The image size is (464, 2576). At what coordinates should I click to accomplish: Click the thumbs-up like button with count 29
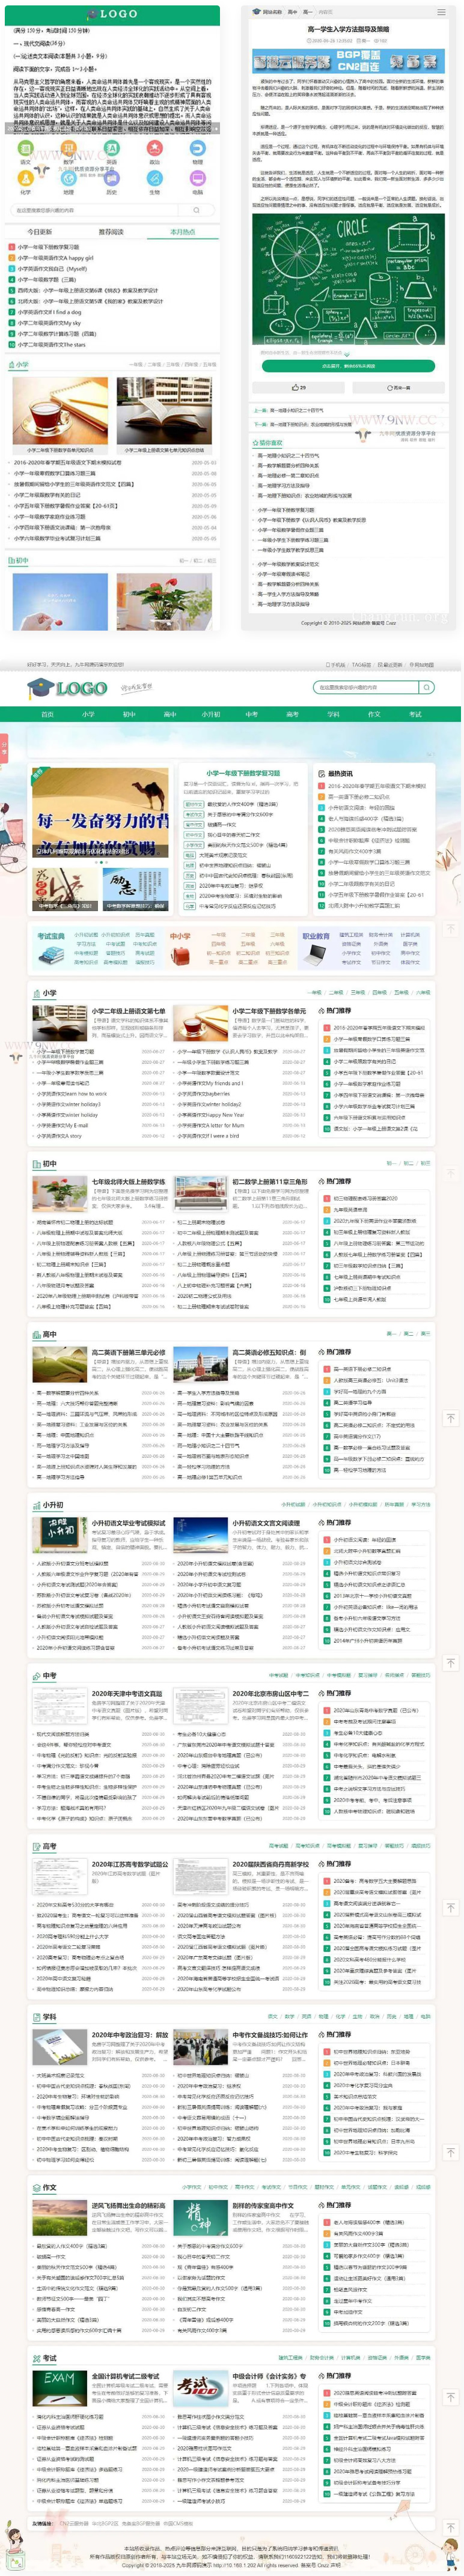(x=299, y=387)
